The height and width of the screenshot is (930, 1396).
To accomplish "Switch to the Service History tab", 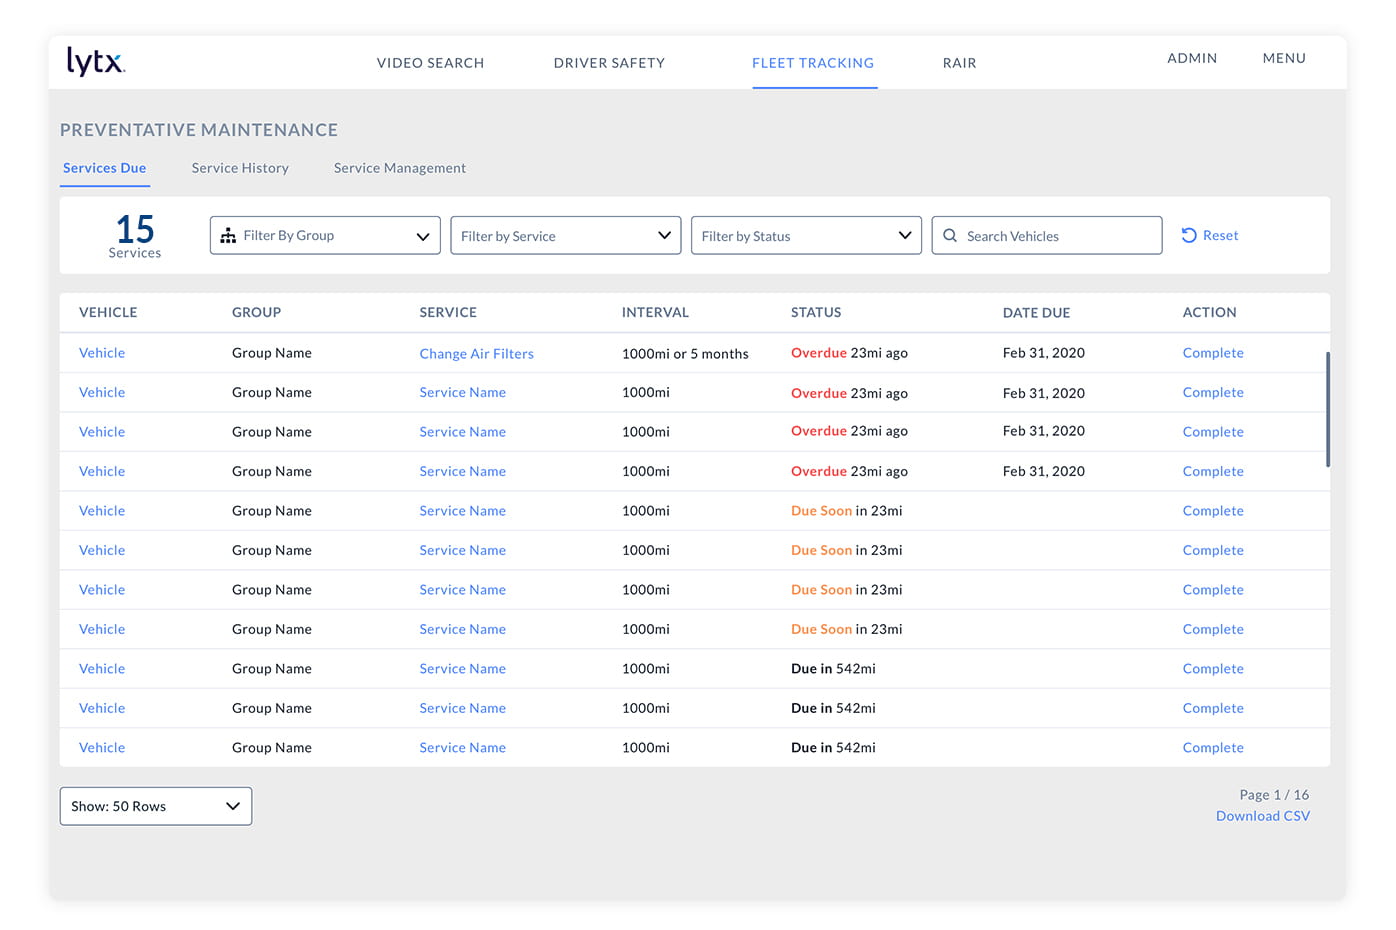I will tap(240, 168).
